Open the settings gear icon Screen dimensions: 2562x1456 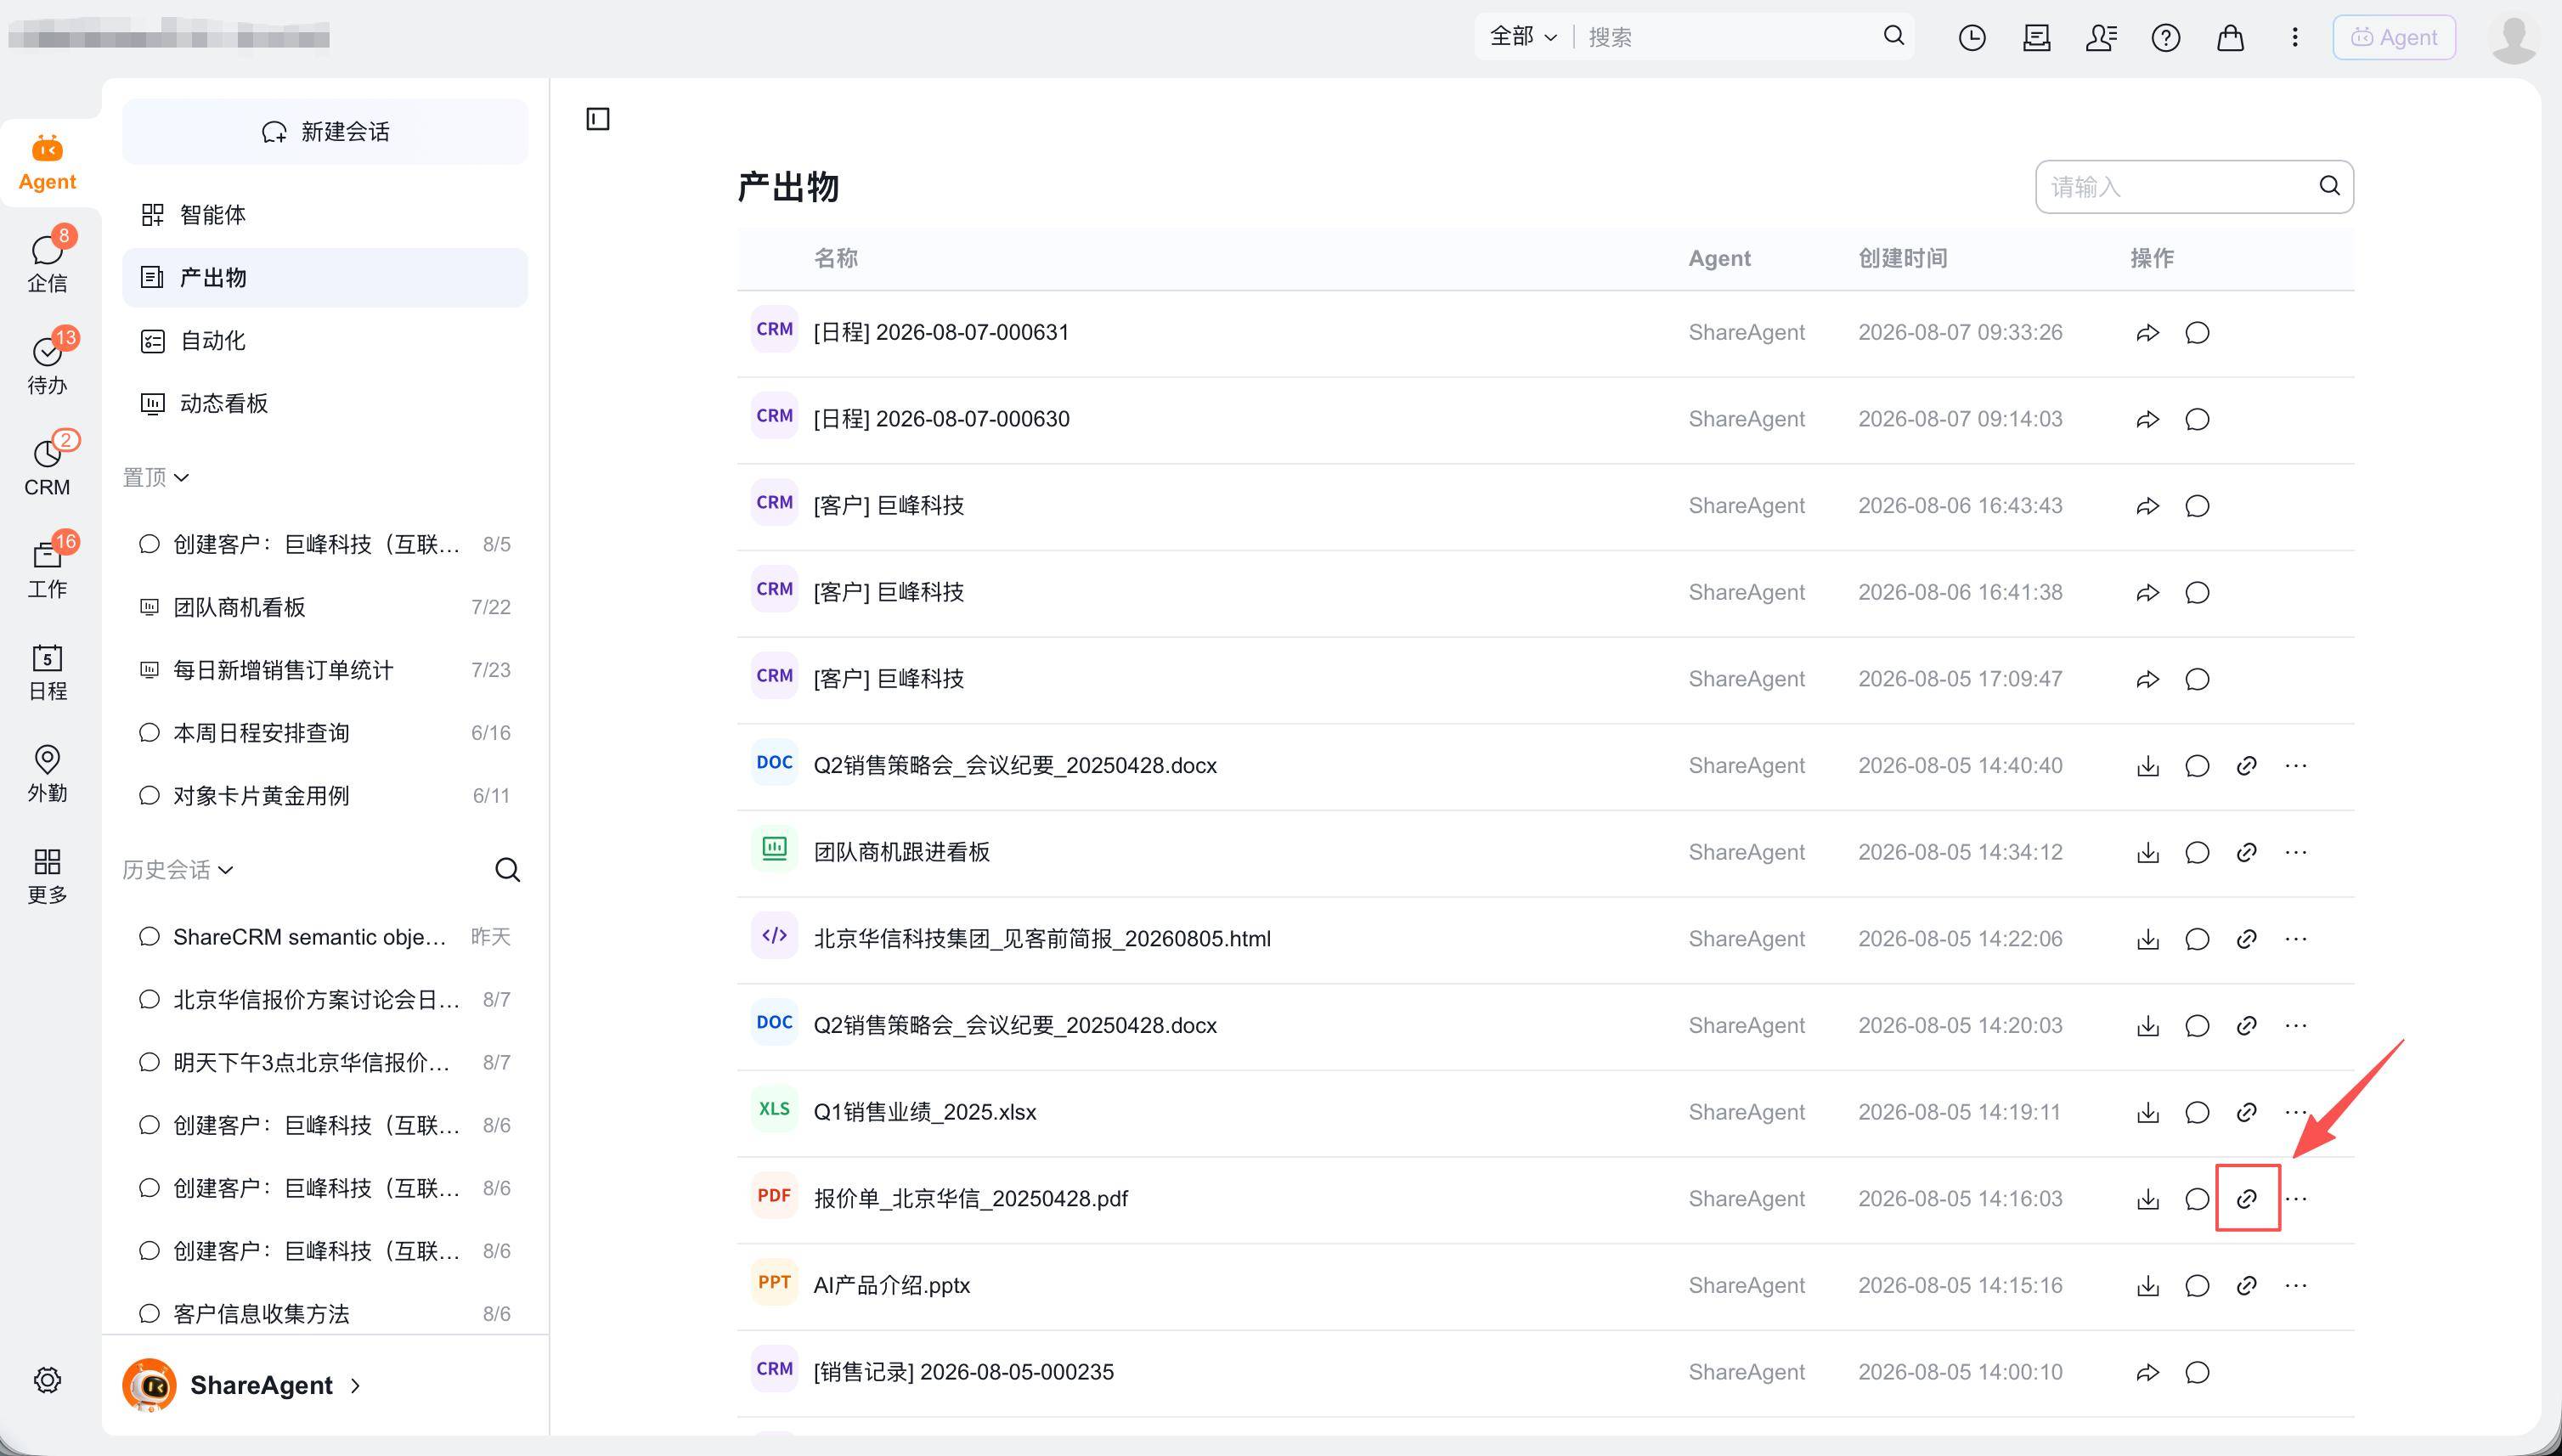click(47, 1380)
